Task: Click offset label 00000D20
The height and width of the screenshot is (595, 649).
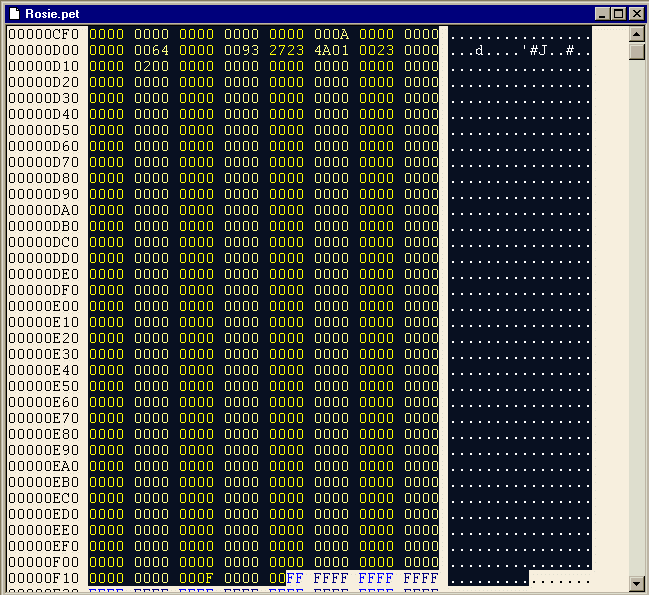Action: pyautogui.click(x=43, y=82)
